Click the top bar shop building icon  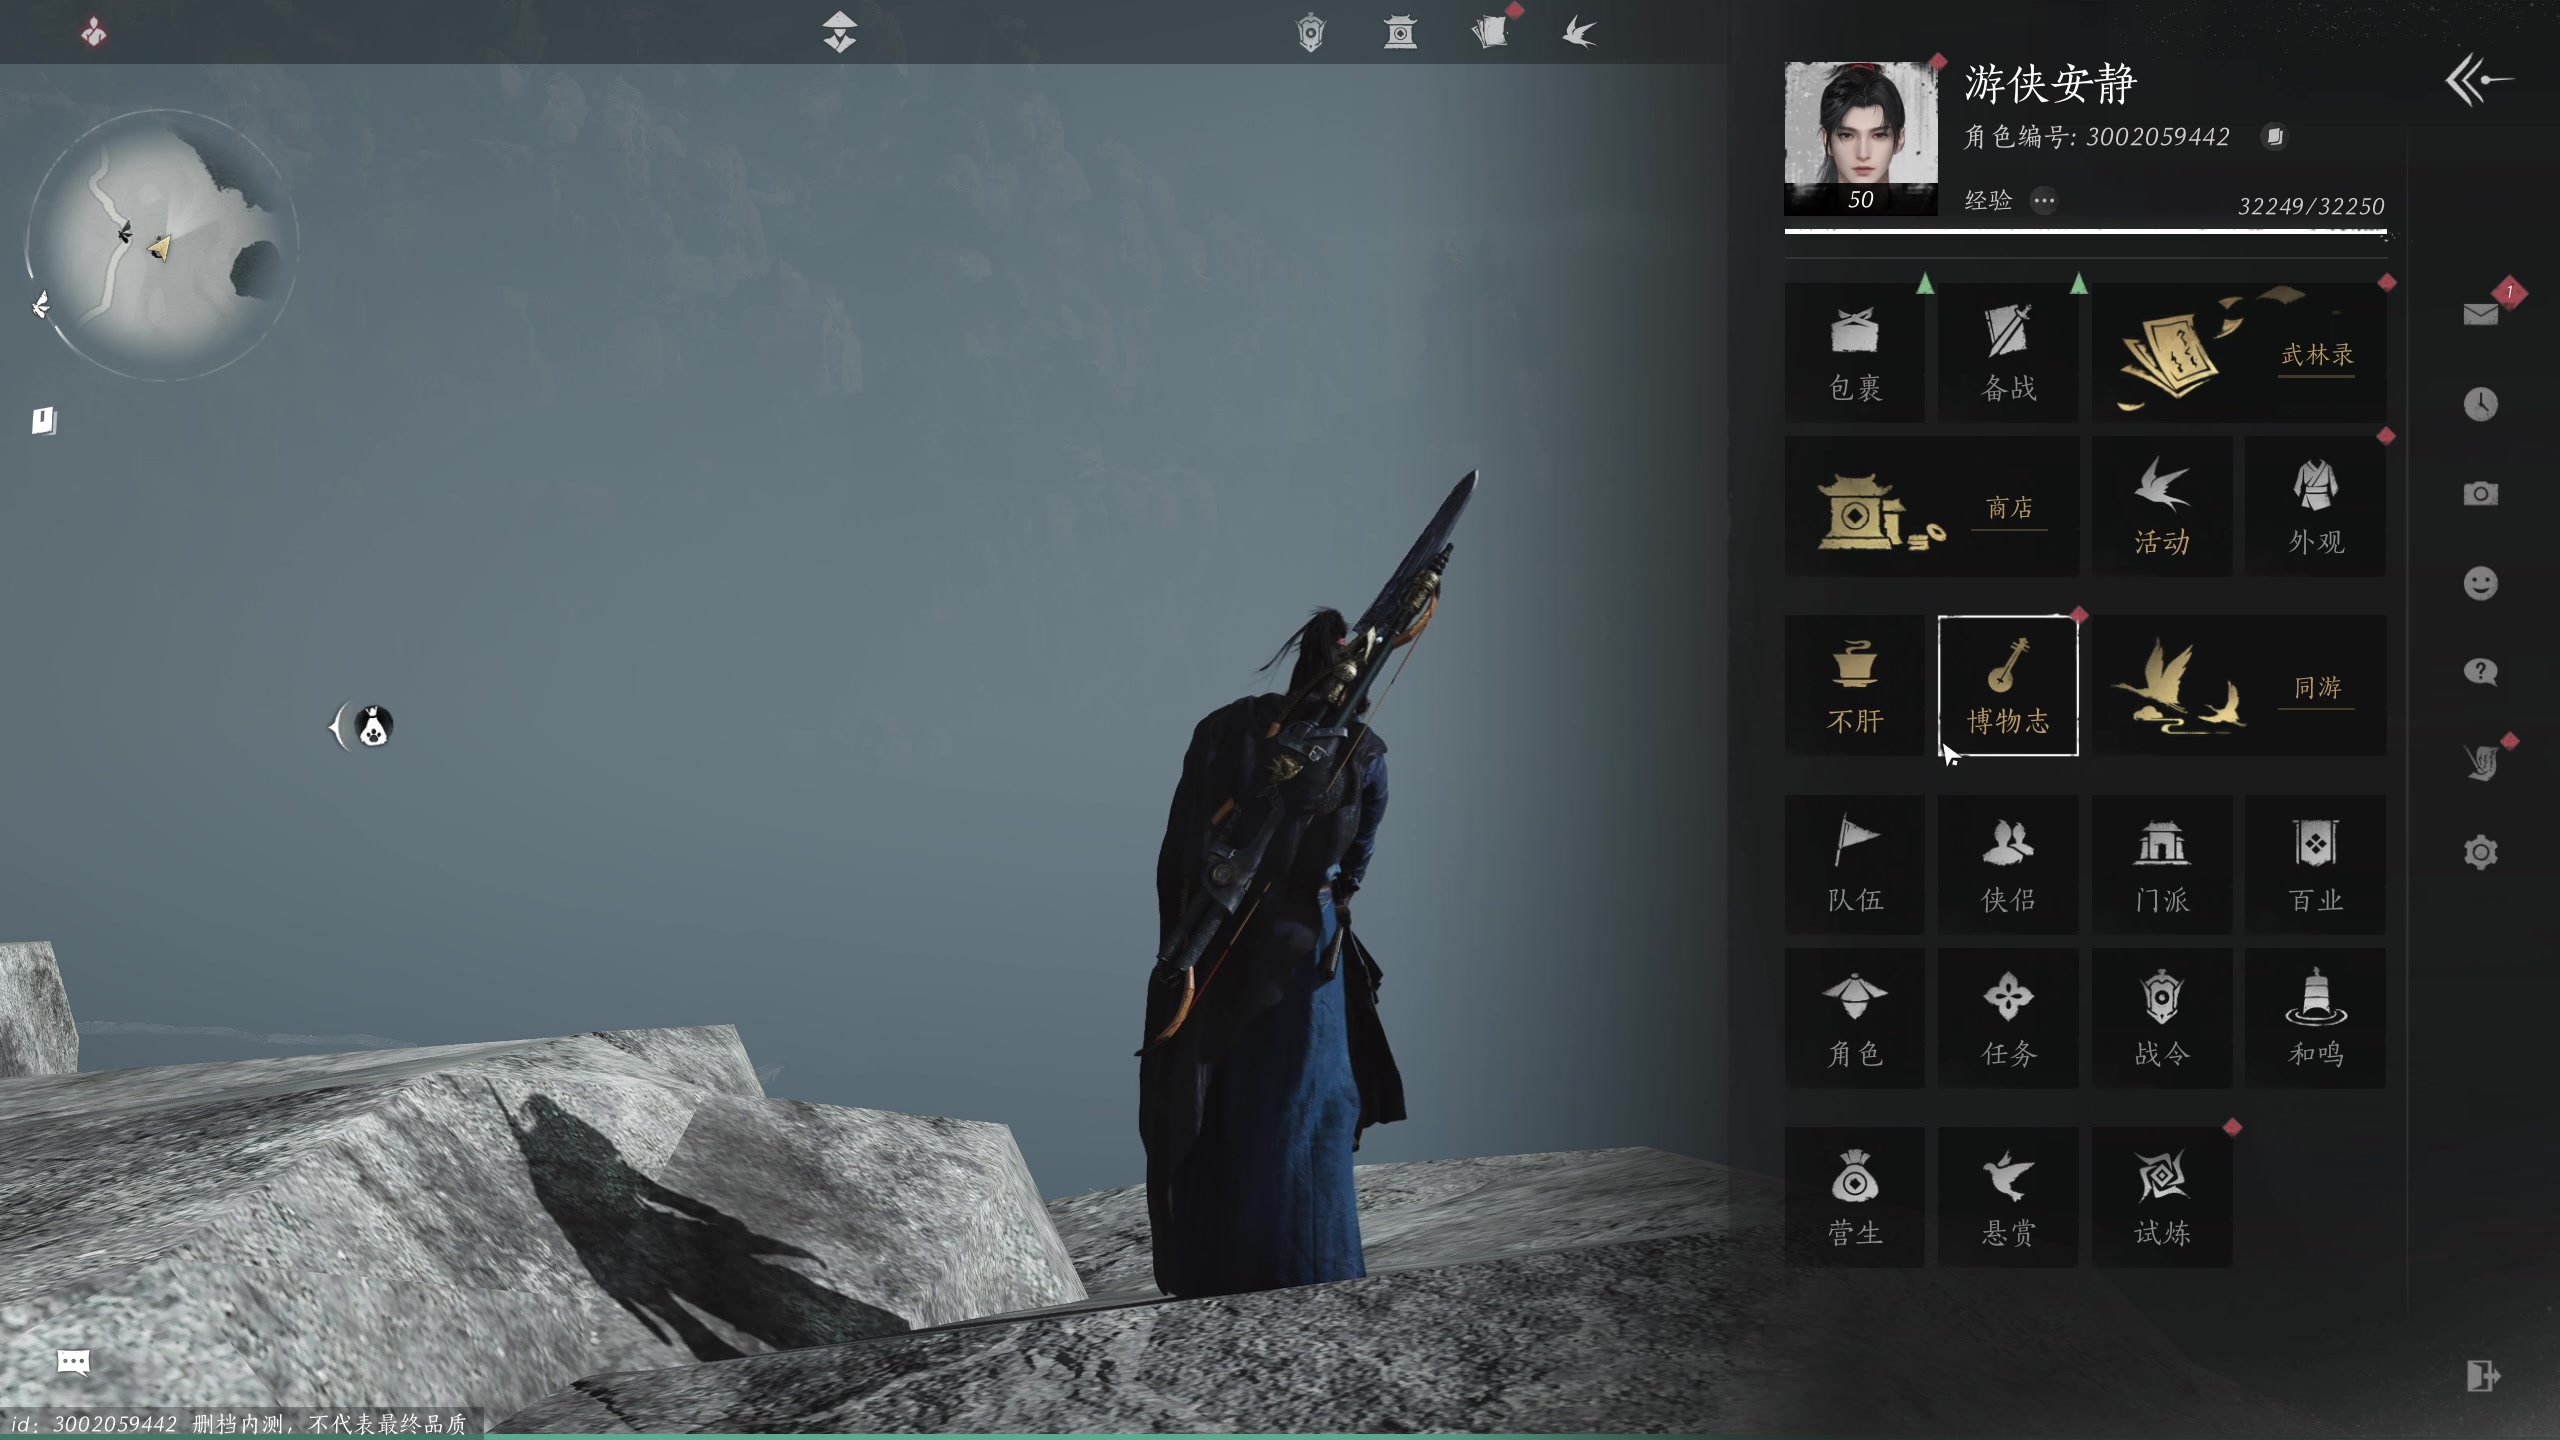point(1400,33)
